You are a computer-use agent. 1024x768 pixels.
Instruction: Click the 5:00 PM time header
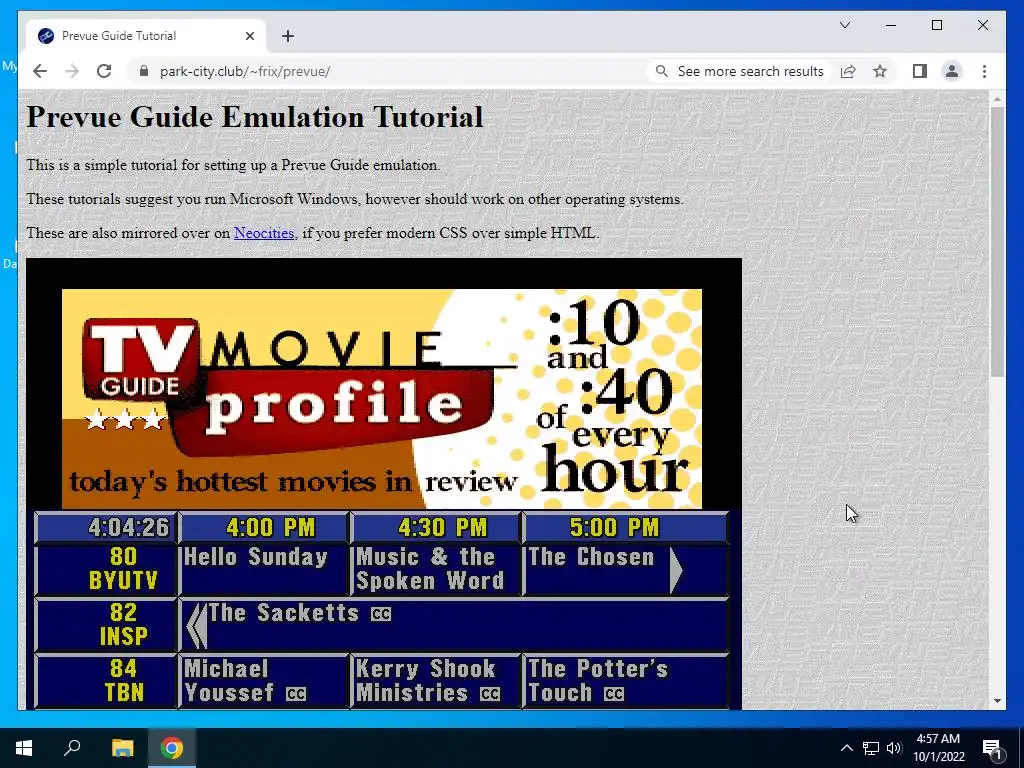625,527
